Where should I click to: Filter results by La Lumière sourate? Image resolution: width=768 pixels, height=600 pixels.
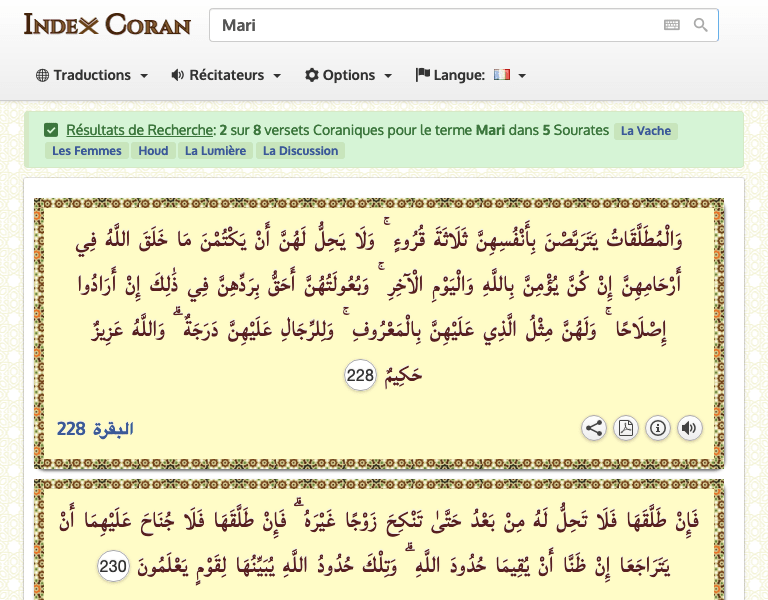(216, 151)
